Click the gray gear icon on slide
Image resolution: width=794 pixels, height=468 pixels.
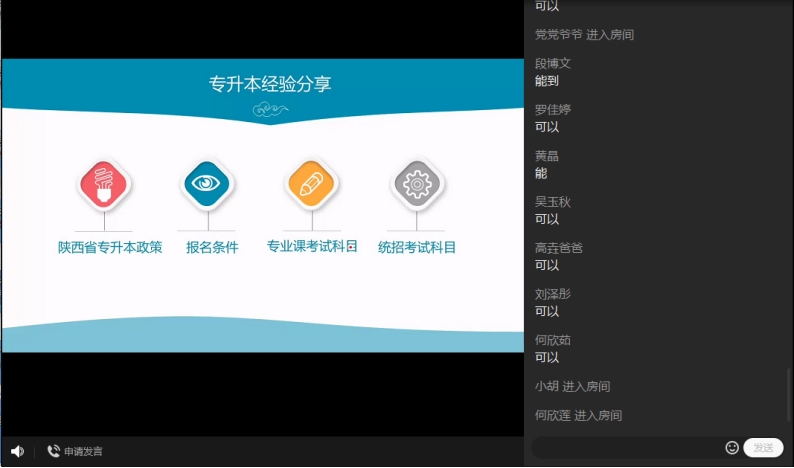point(417,184)
